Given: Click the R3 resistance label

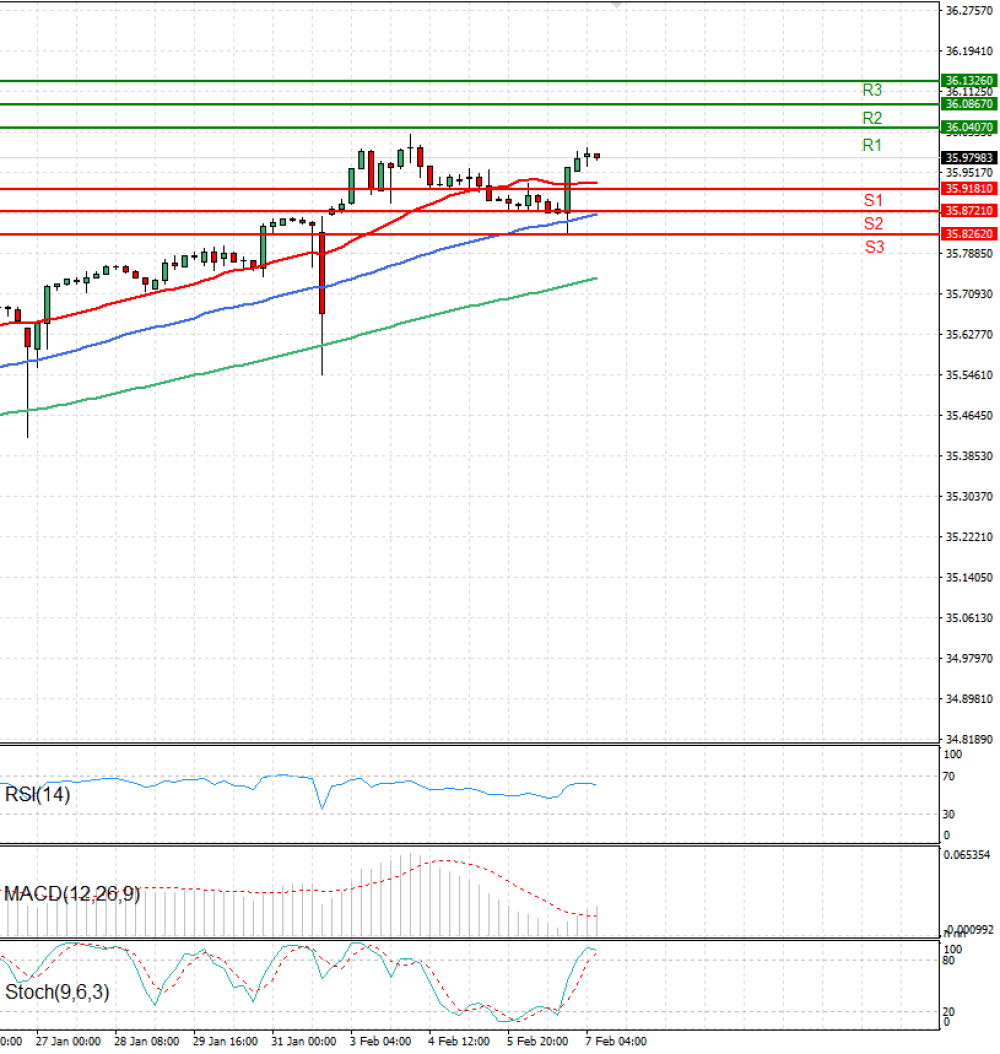Looking at the screenshot, I should coord(872,90).
